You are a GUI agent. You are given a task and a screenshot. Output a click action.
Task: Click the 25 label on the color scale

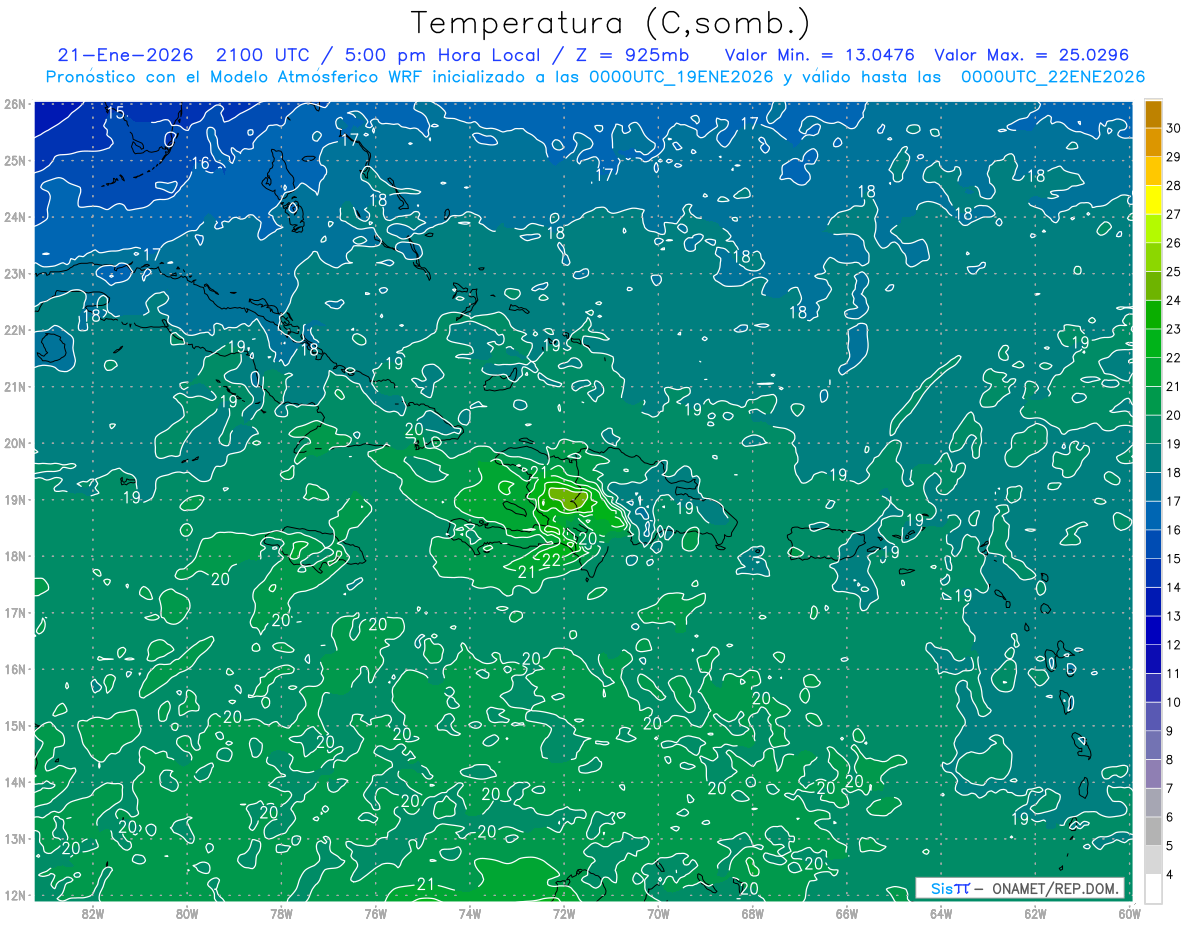click(x=1173, y=271)
